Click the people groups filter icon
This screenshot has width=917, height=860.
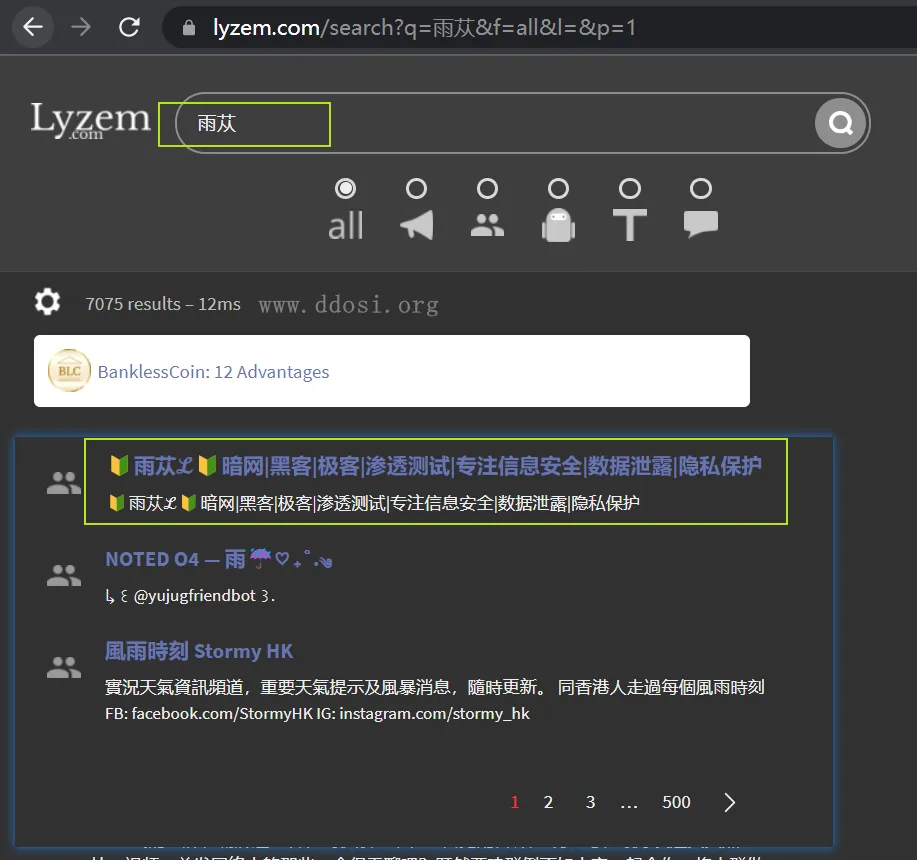tap(487, 225)
